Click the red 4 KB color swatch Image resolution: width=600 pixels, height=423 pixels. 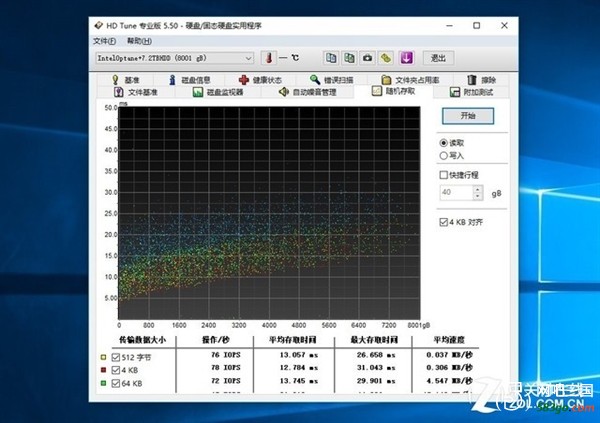click(x=103, y=370)
